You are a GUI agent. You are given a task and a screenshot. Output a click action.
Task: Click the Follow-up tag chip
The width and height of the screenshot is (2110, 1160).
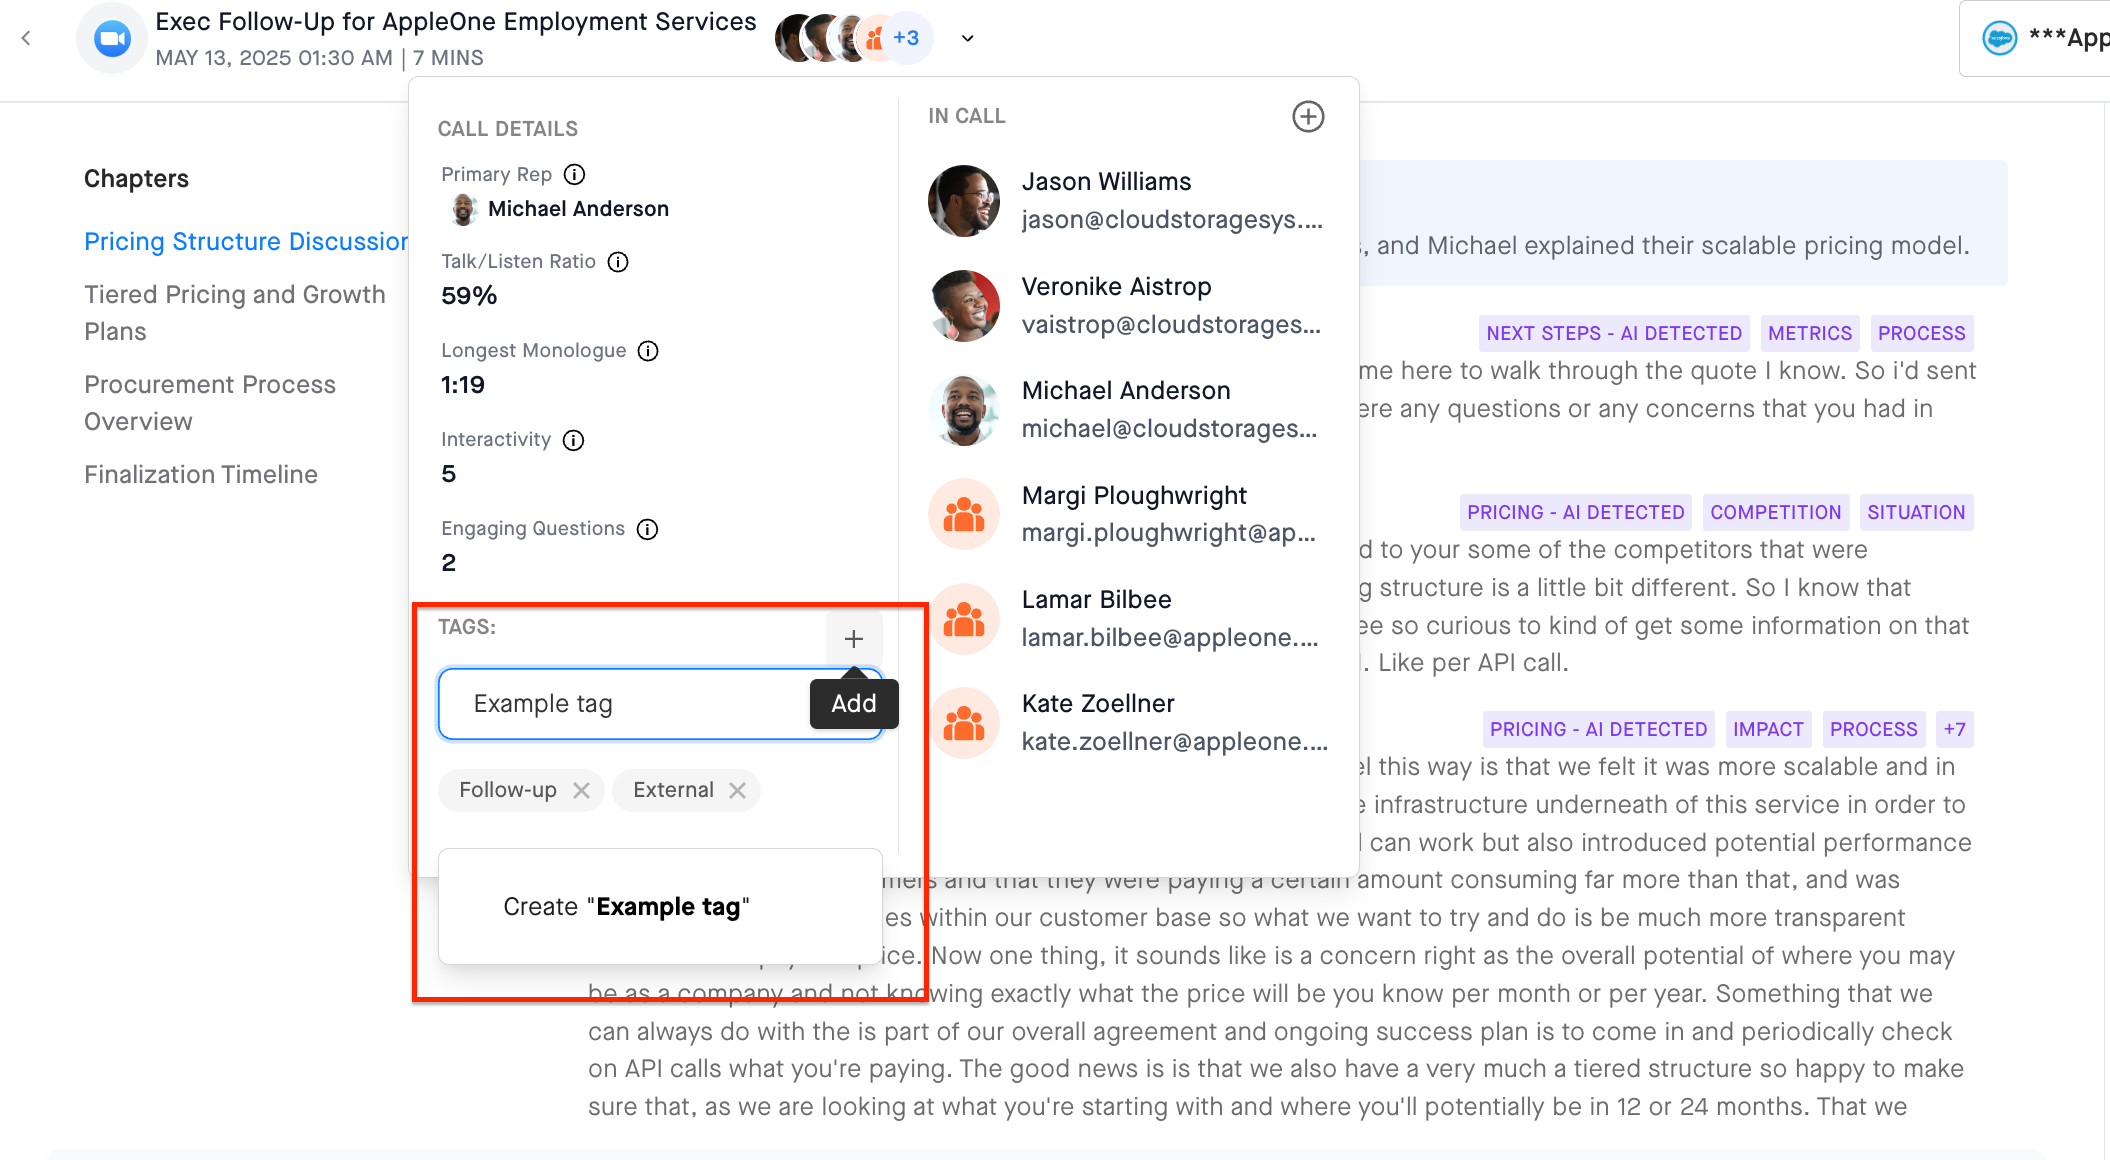521,790
